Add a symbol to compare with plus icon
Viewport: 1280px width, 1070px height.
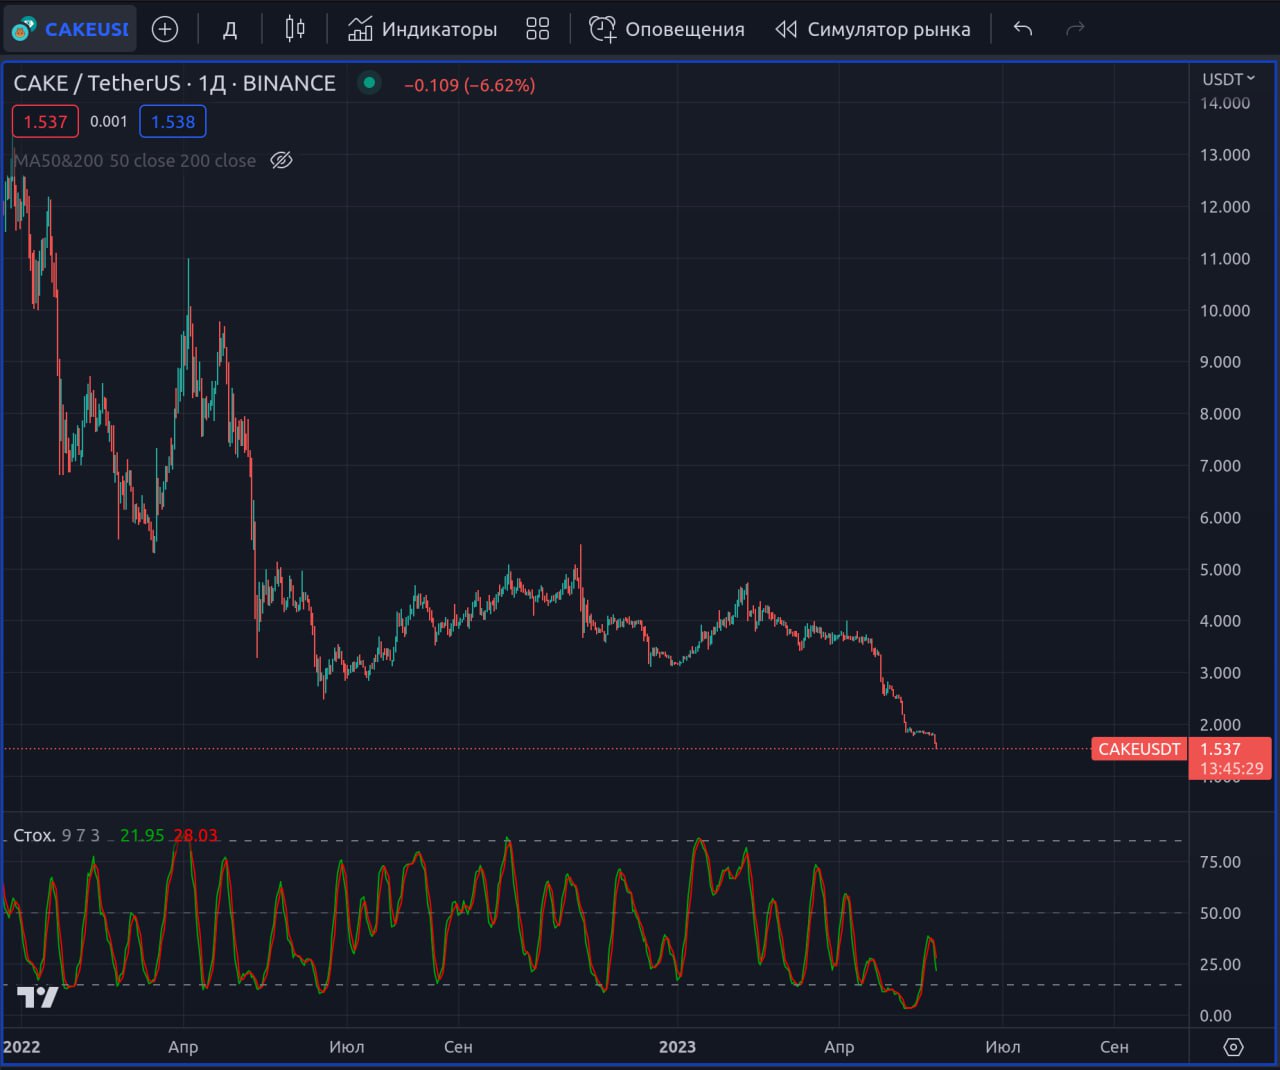tap(165, 29)
